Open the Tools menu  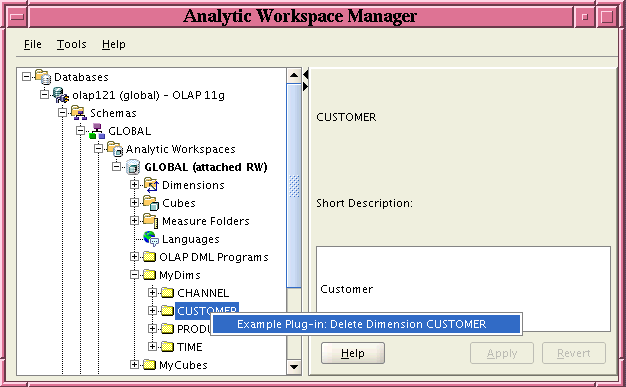pos(71,44)
